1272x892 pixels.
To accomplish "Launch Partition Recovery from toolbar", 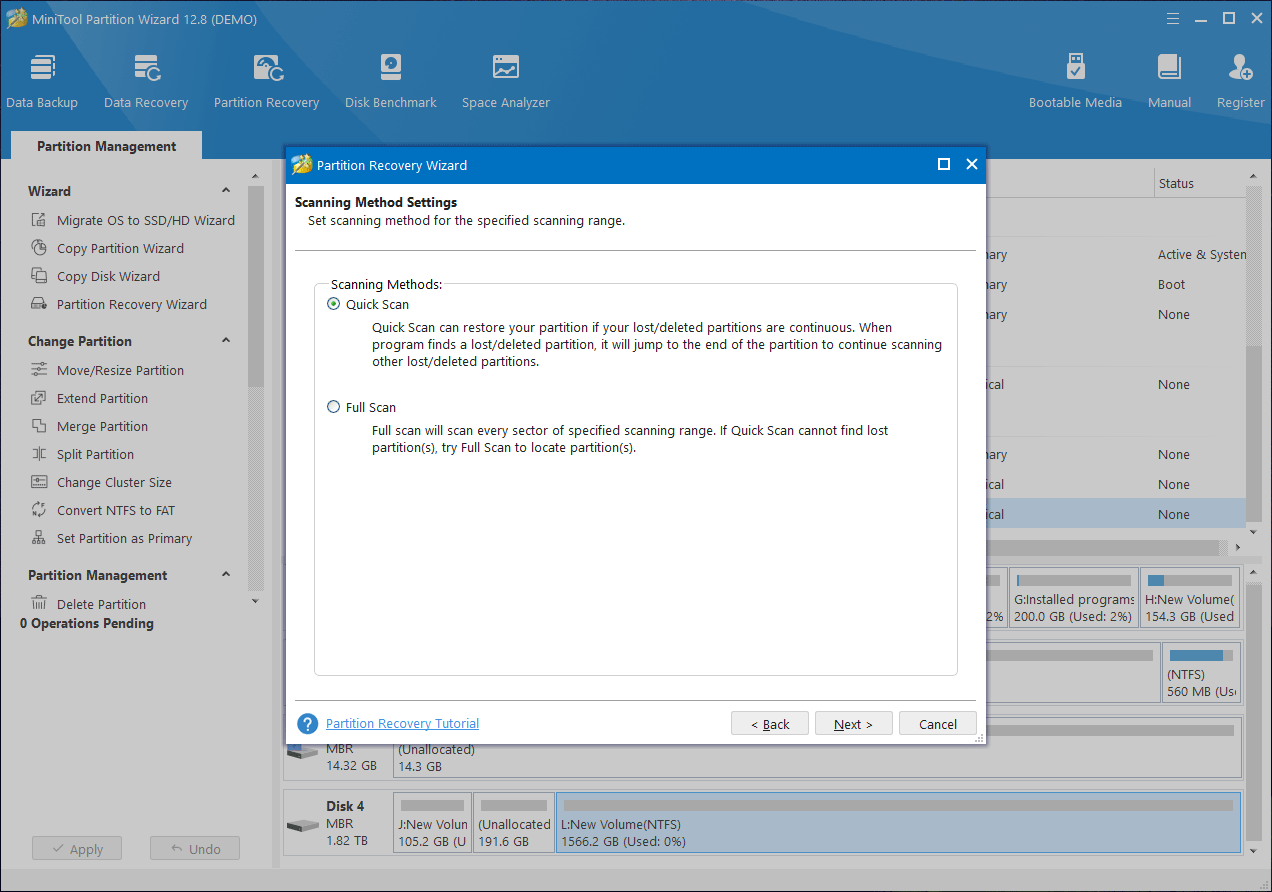I will pyautogui.click(x=266, y=81).
